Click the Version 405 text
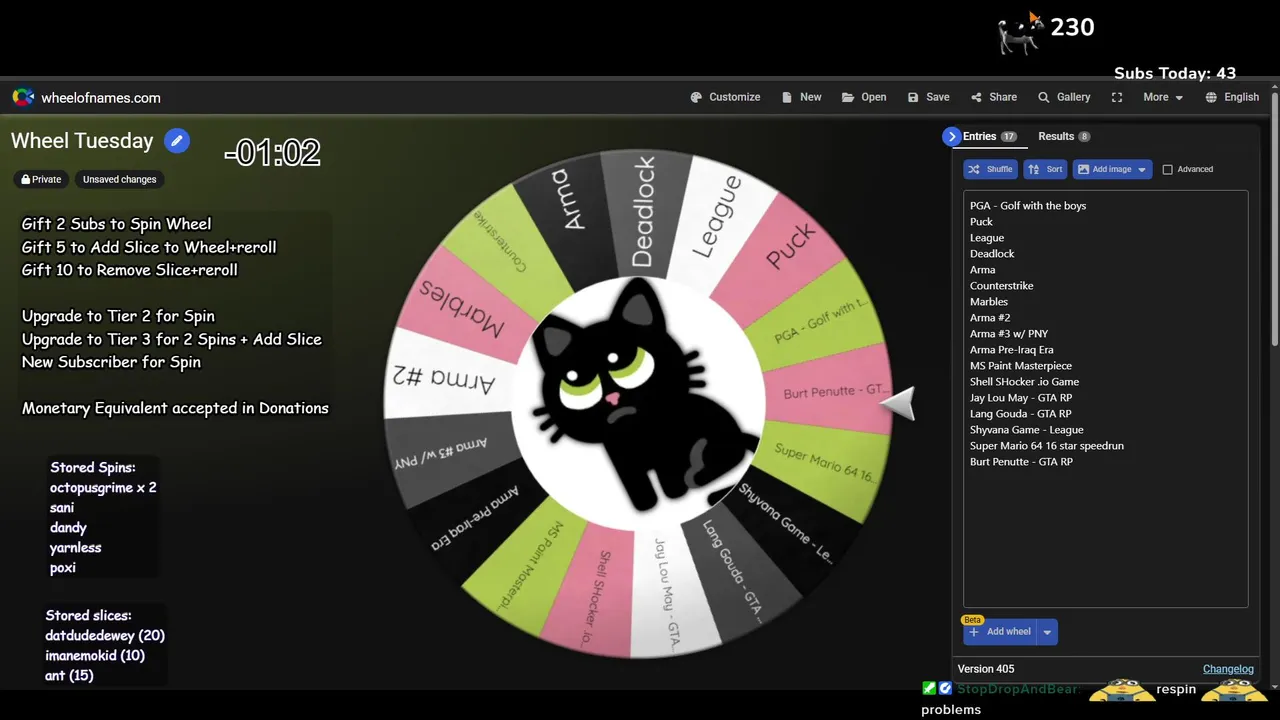1280x720 pixels. click(x=985, y=669)
